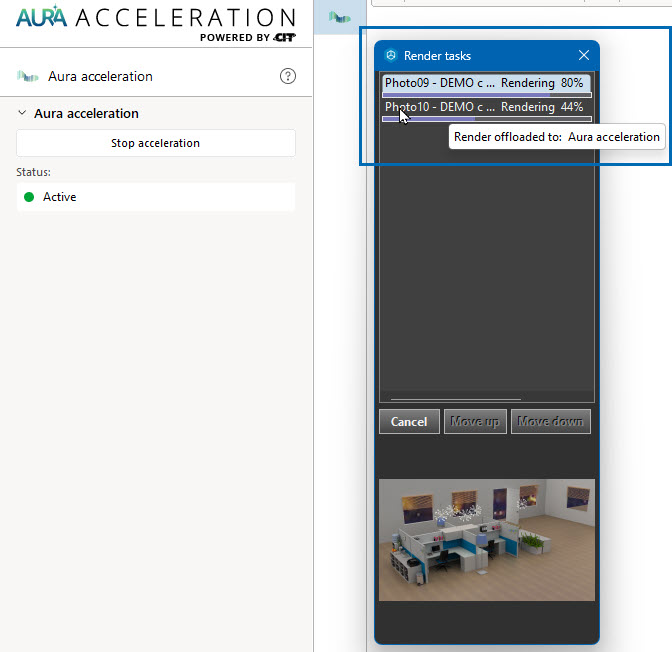Click the Move up button
672x652 pixels.
(x=475, y=422)
